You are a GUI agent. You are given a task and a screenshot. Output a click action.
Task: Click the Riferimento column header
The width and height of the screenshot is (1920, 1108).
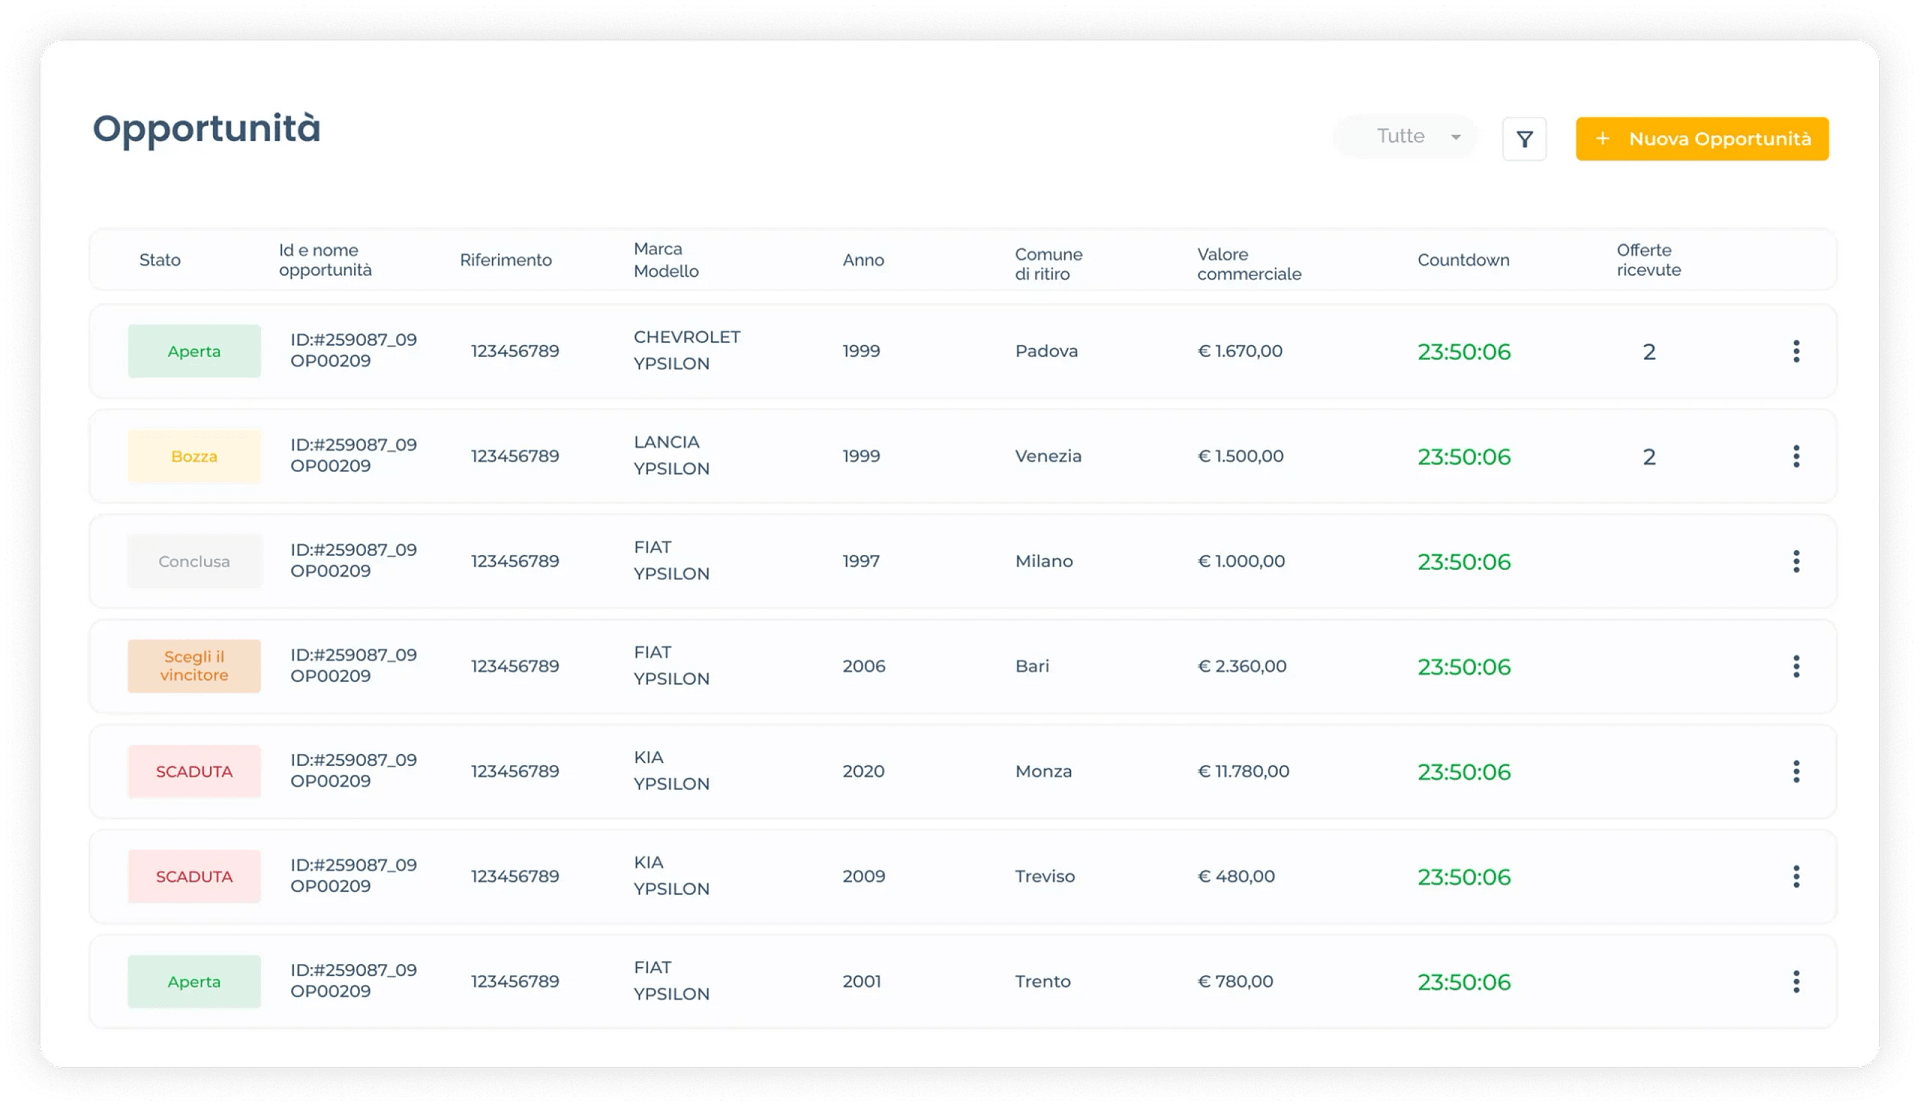tap(506, 260)
